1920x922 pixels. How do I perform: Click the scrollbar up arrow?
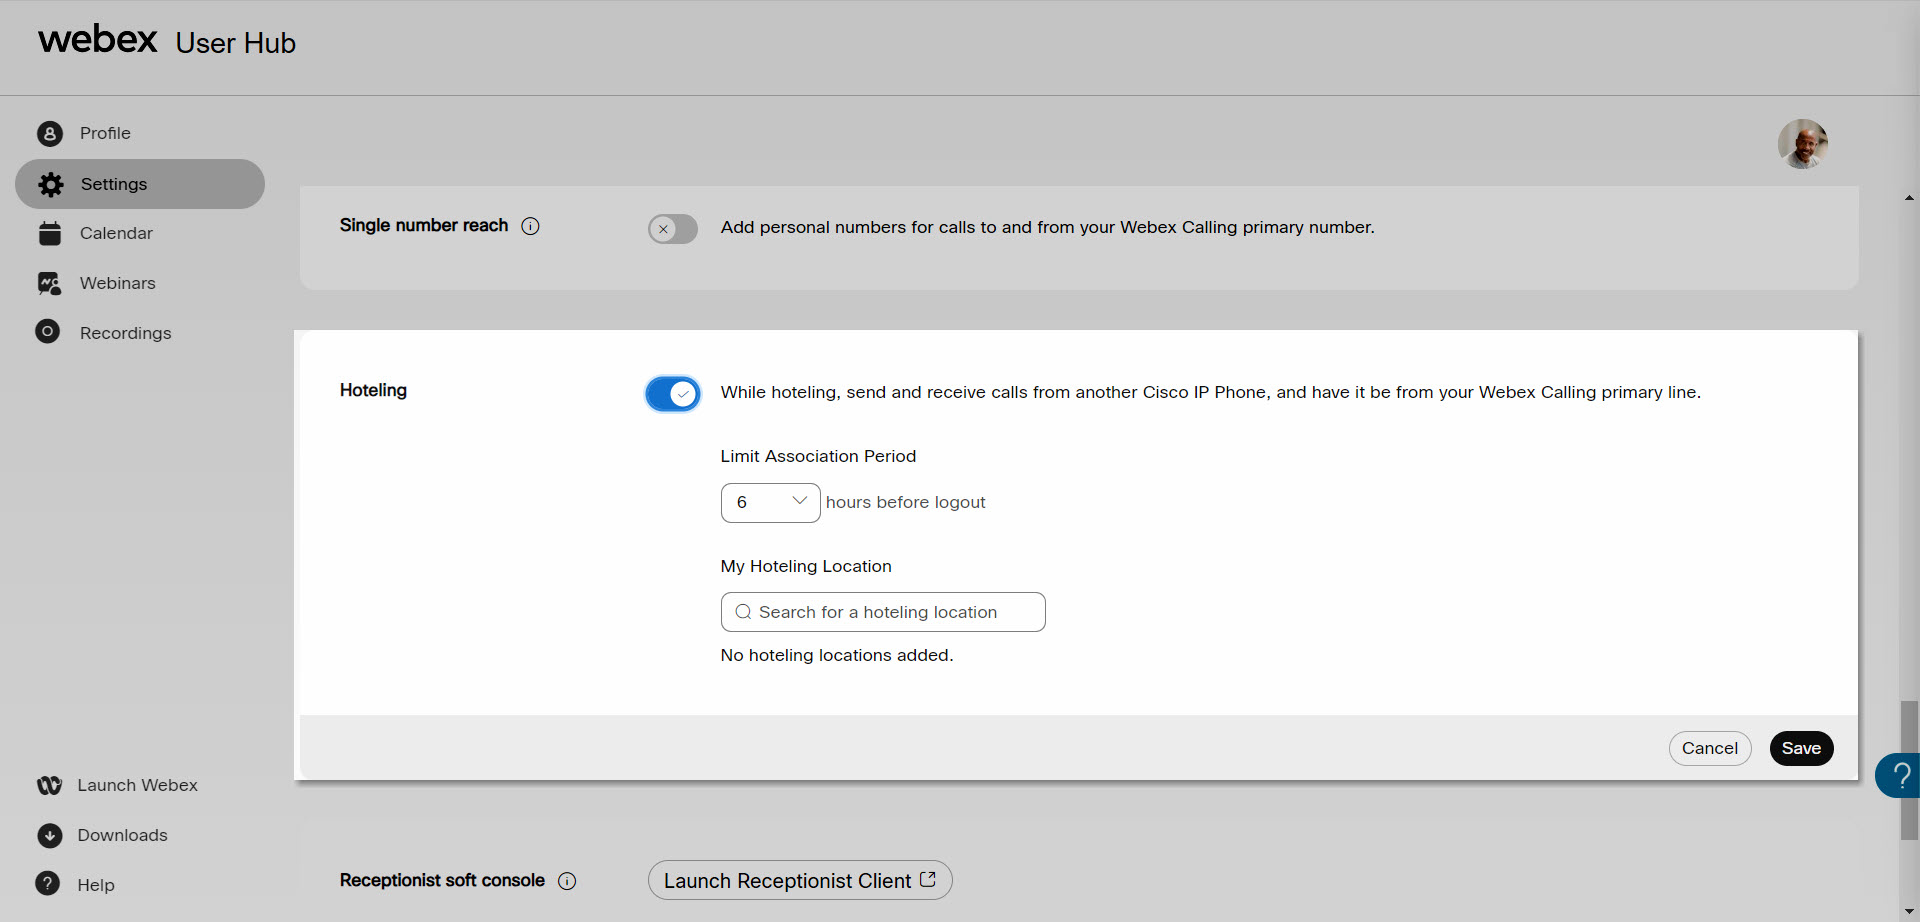[1910, 198]
